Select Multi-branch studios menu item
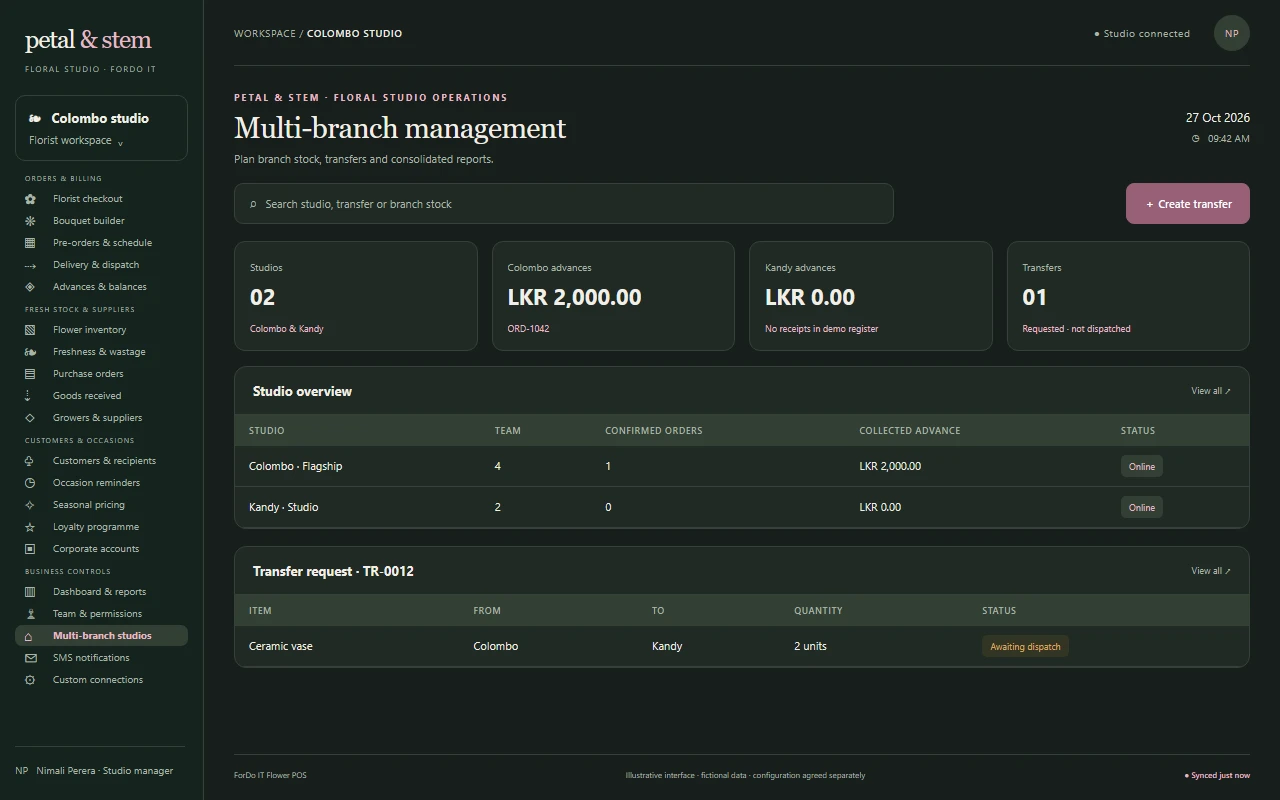Image resolution: width=1280 pixels, height=800 pixels. 101,636
